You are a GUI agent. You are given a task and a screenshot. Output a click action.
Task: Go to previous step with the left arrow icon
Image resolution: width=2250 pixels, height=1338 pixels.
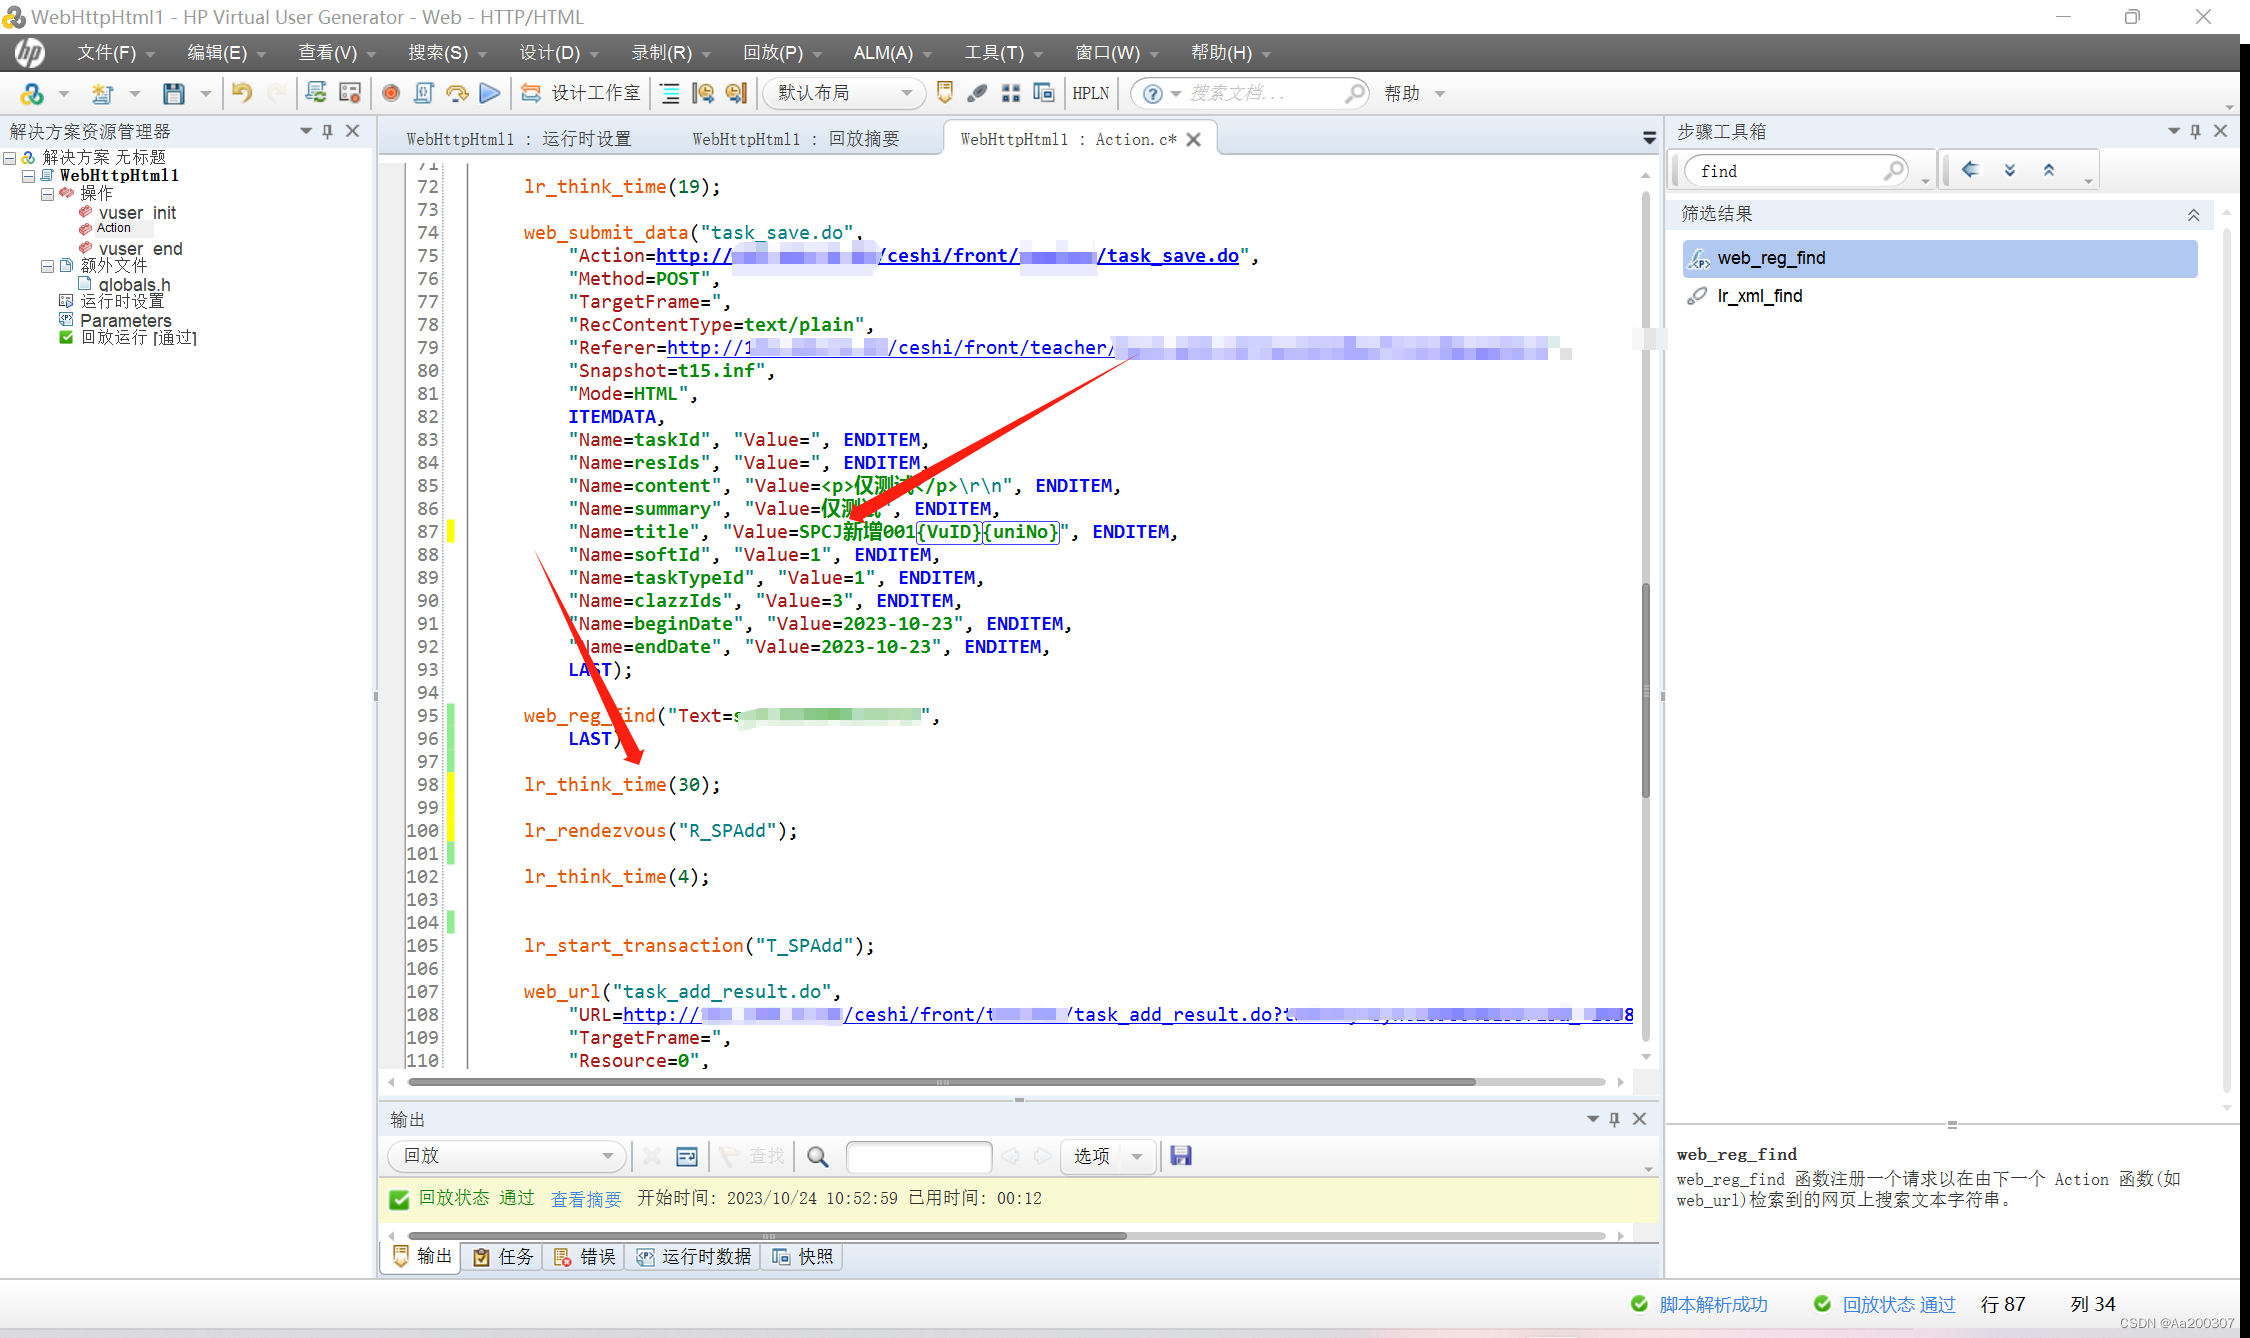(x=1969, y=170)
